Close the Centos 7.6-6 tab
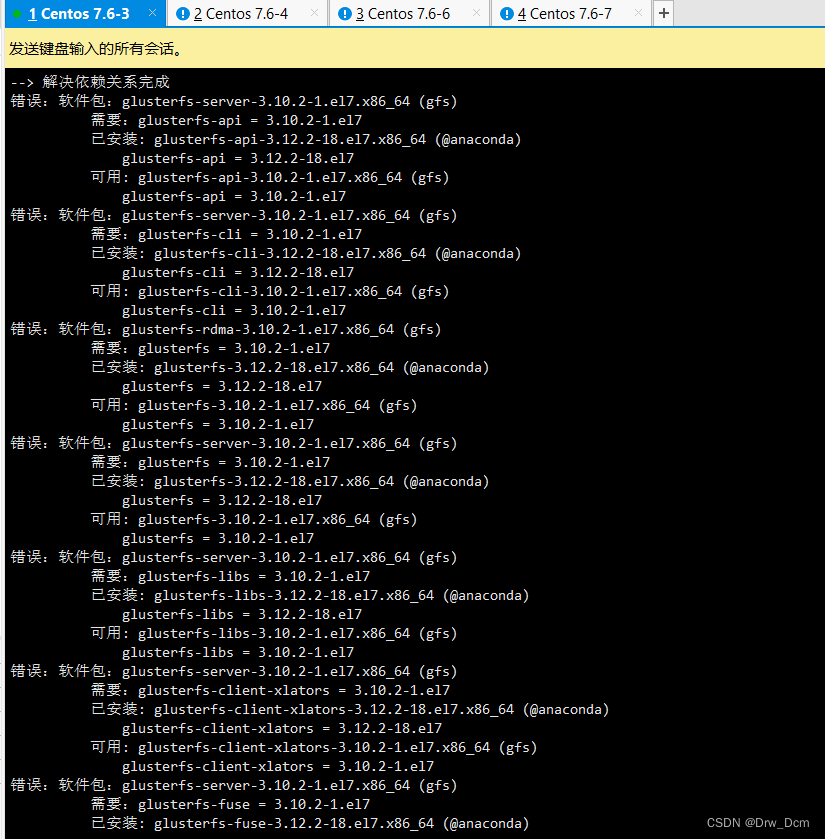This screenshot has height=839, width=825. (x=476, y=13)
